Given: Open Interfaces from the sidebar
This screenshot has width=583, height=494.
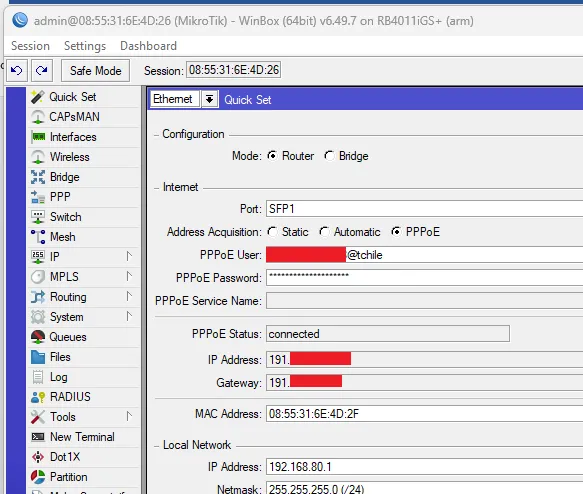Looking at the screenshot, I should pos(84,137).
